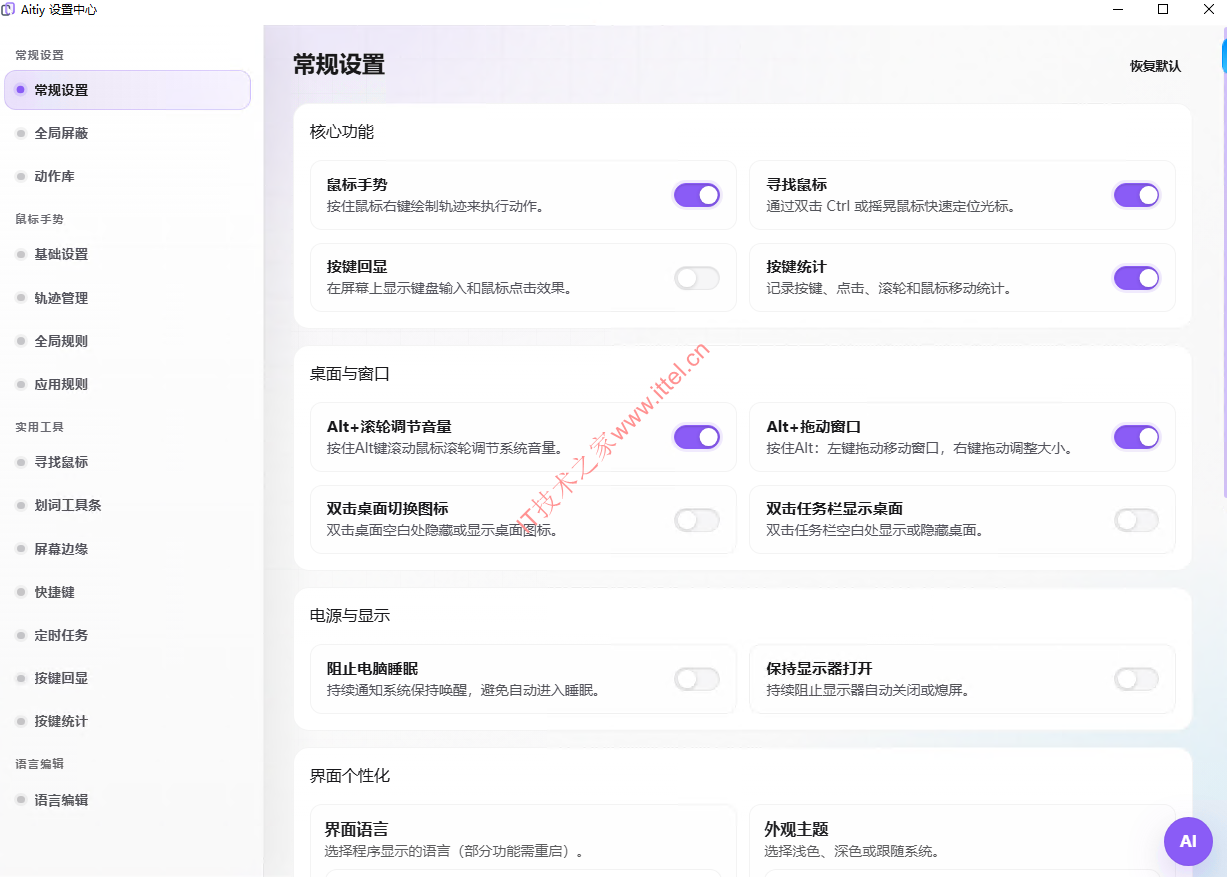Enable 双击桌面切换图标 toggle
This screenshot has width=1227, height=877.
pyautogui.click(x=697, y=520)
